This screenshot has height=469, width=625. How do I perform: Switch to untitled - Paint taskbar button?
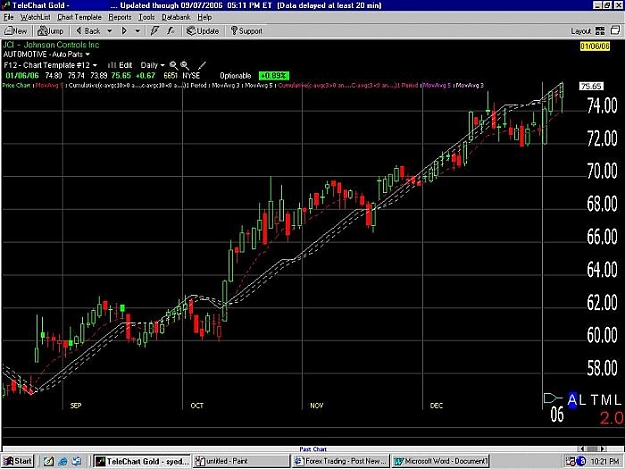(241, 461)
